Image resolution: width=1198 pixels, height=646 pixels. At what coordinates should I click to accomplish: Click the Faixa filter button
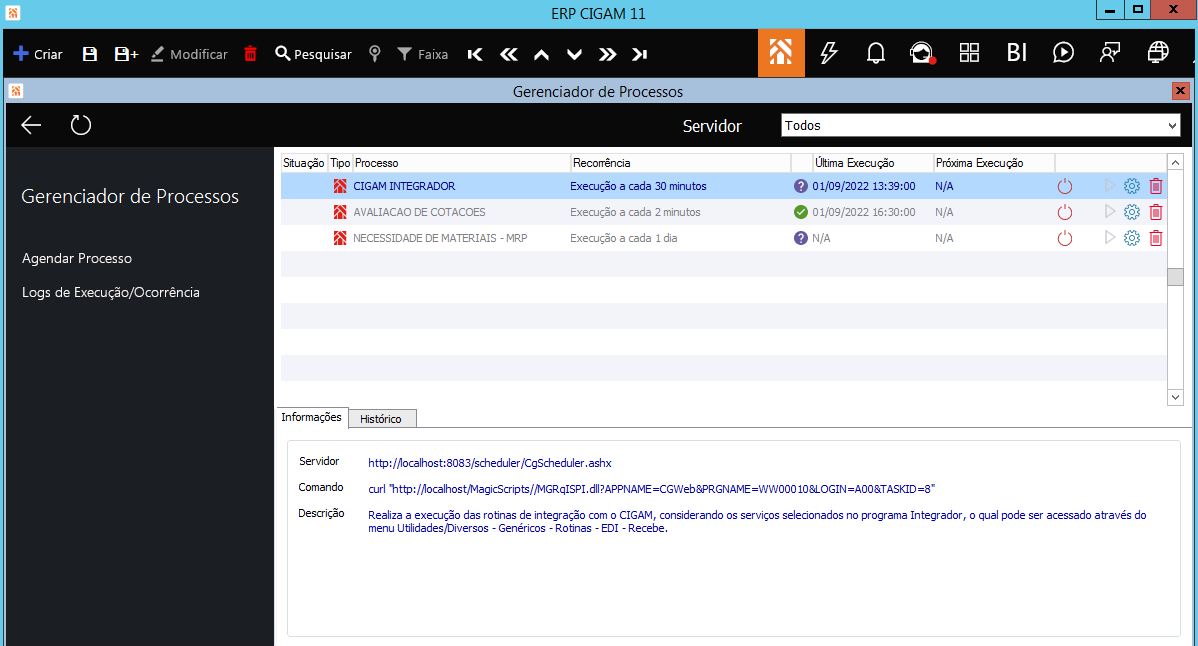pyautogui.click(x=422, y=54)
